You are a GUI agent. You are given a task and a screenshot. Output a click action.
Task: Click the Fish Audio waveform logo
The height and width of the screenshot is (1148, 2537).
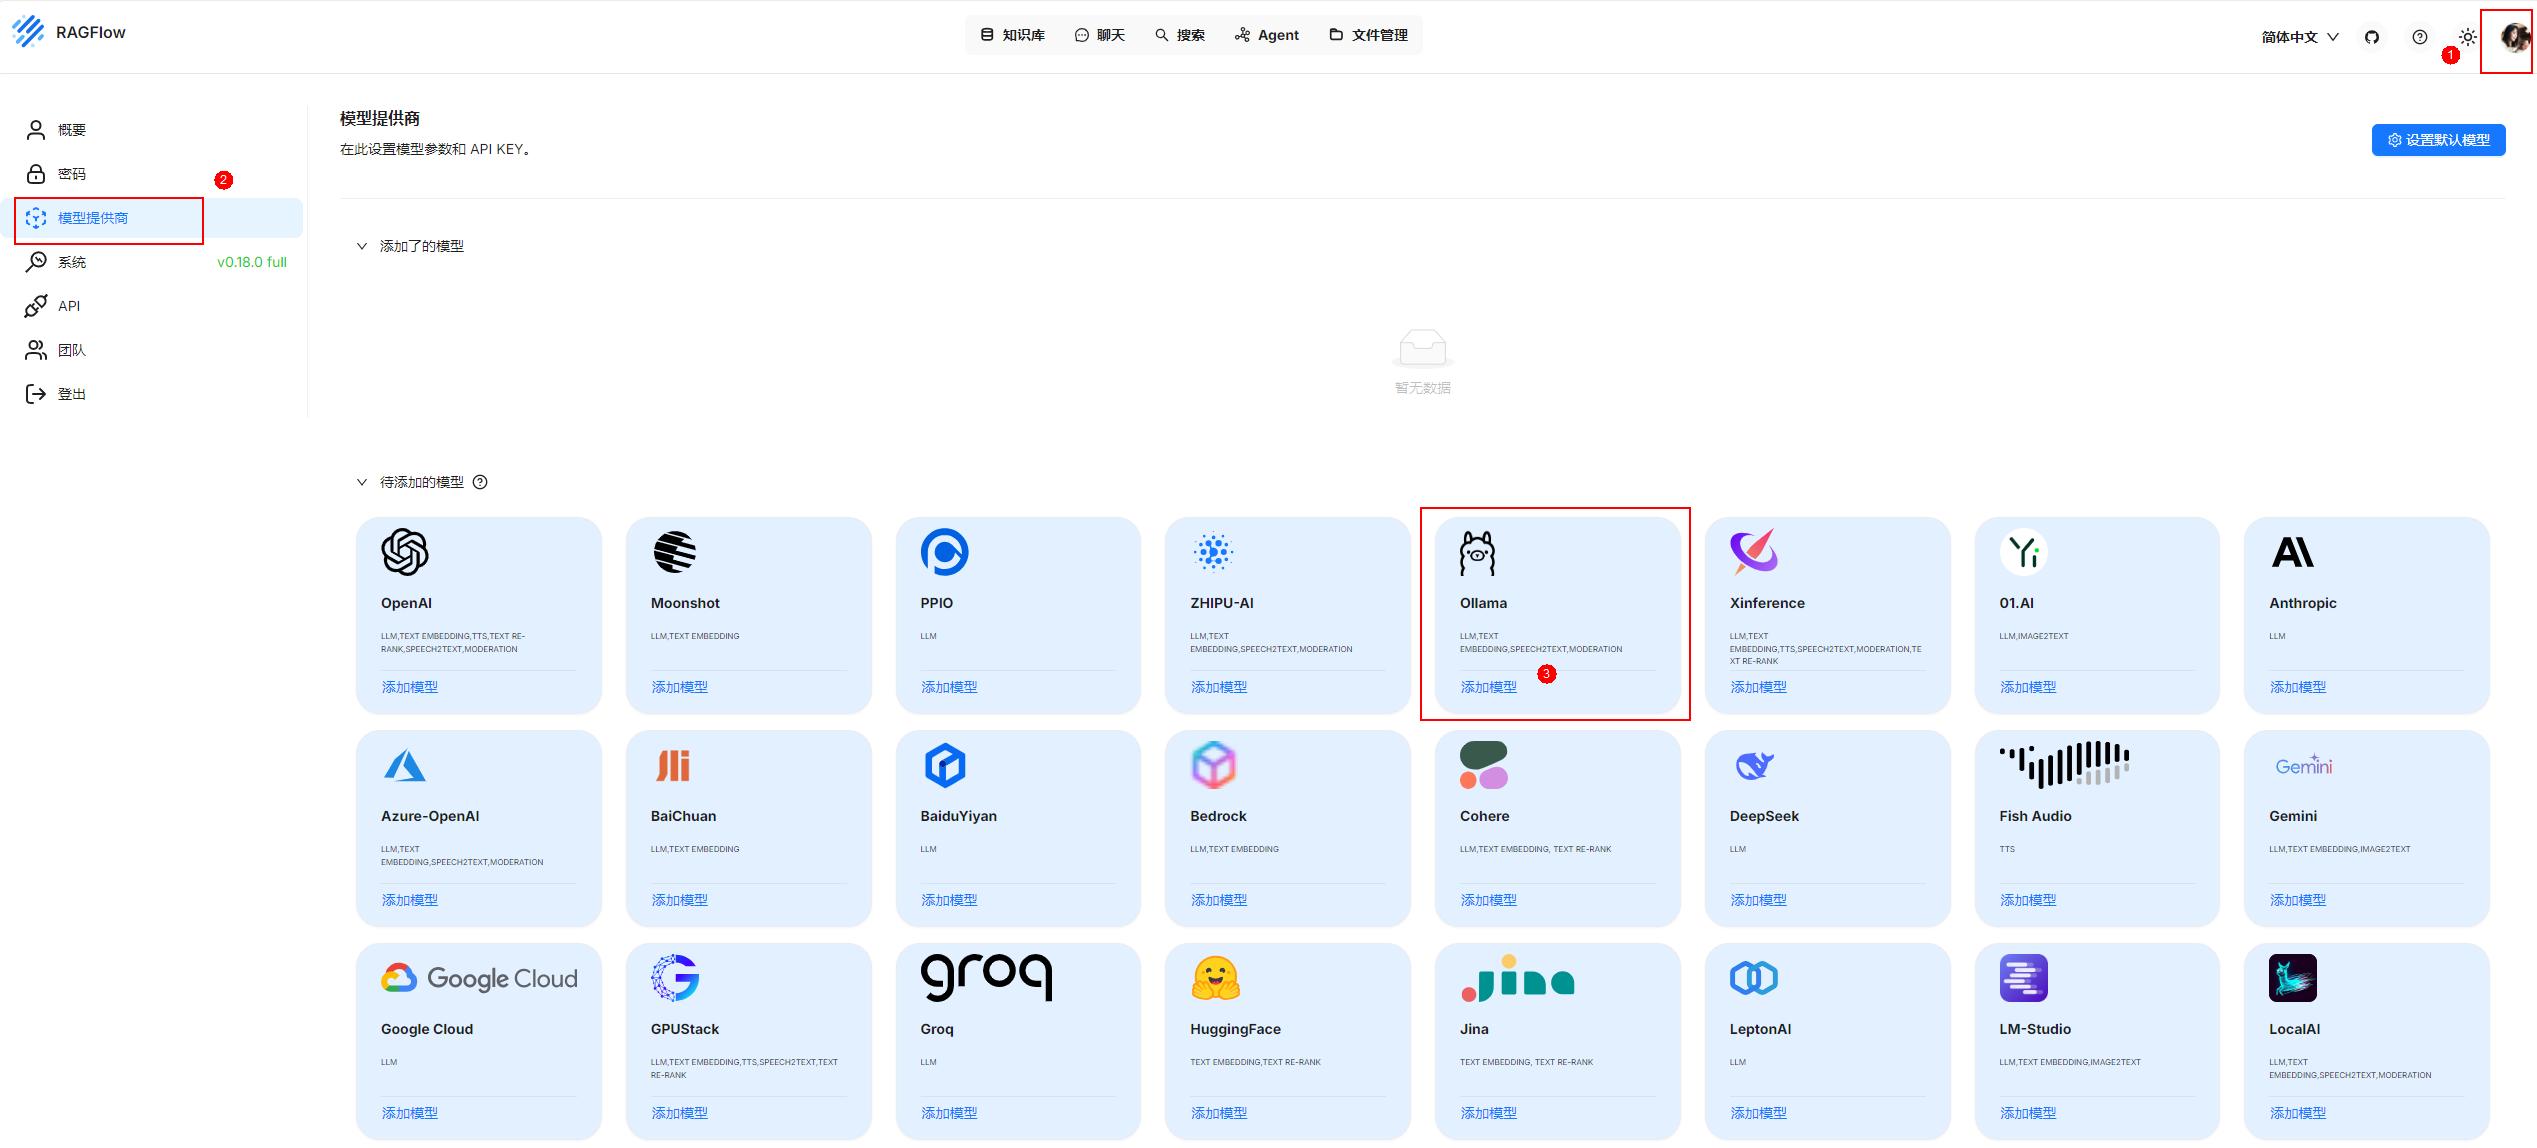click(2064, 766)
